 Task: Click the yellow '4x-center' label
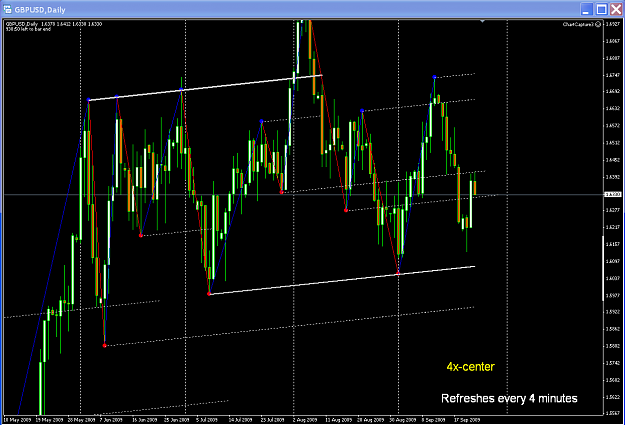click(x=471, y=366)
